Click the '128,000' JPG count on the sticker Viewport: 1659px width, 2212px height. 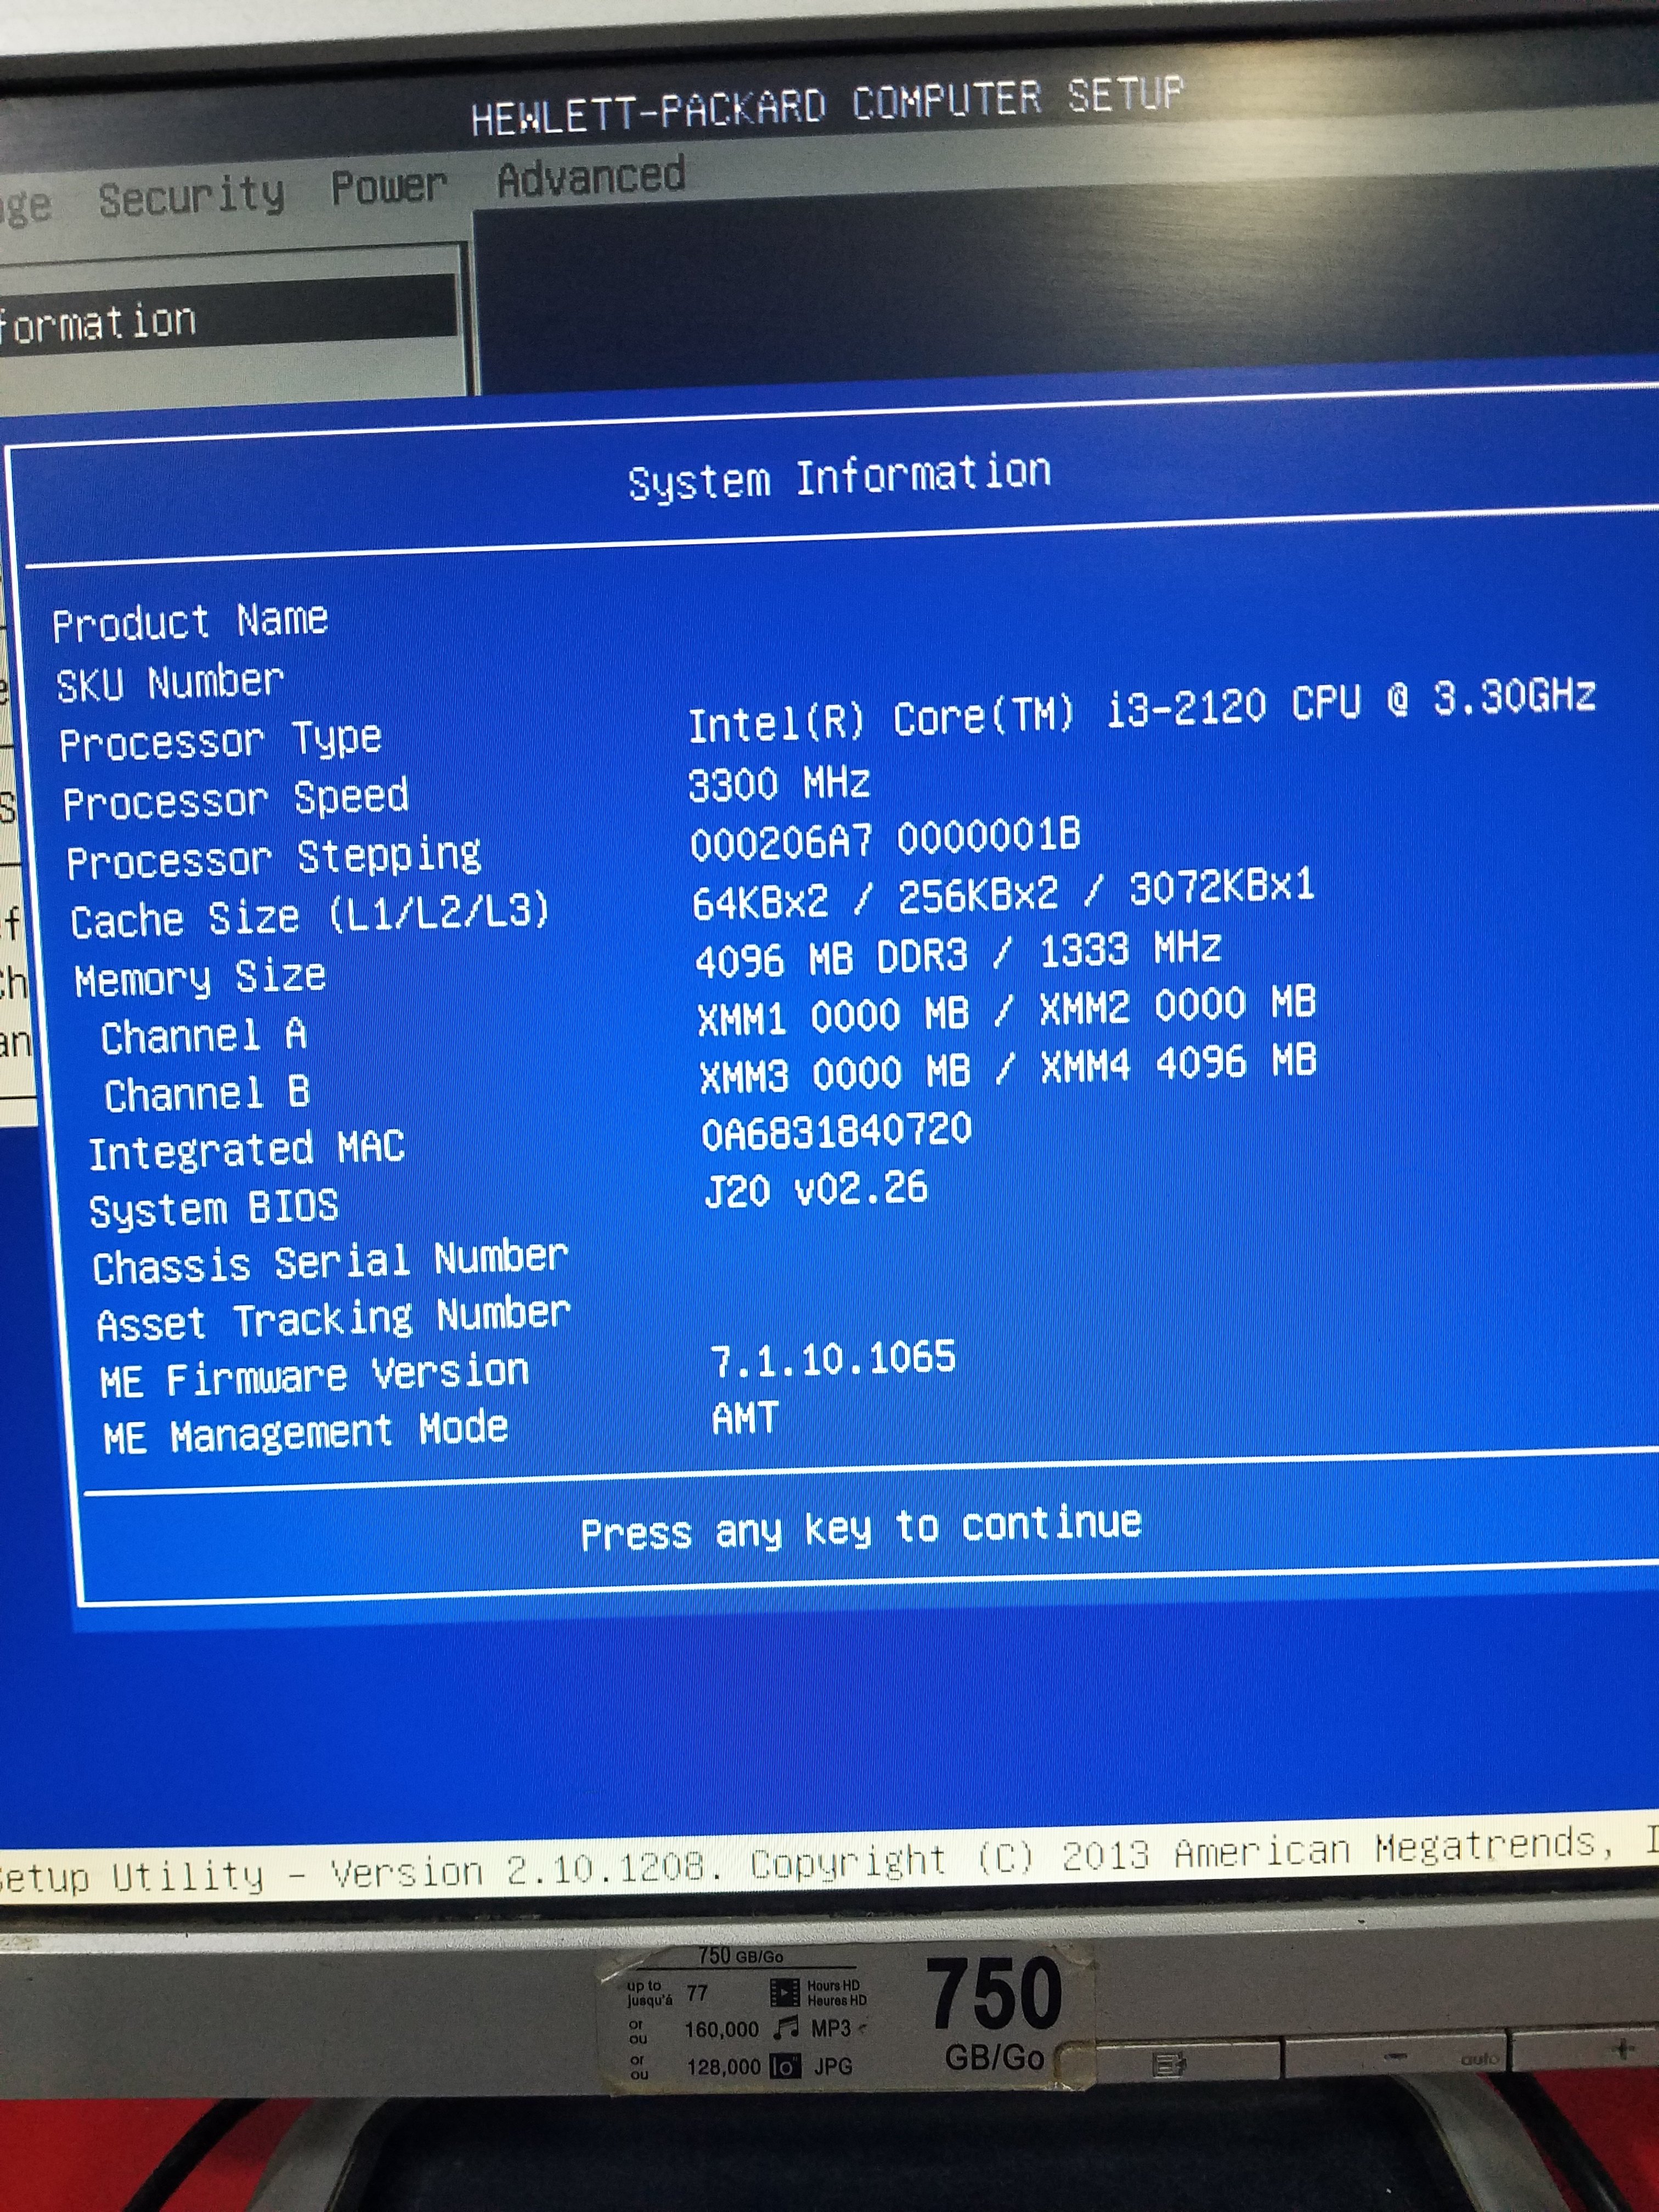tap(724, 2066)
